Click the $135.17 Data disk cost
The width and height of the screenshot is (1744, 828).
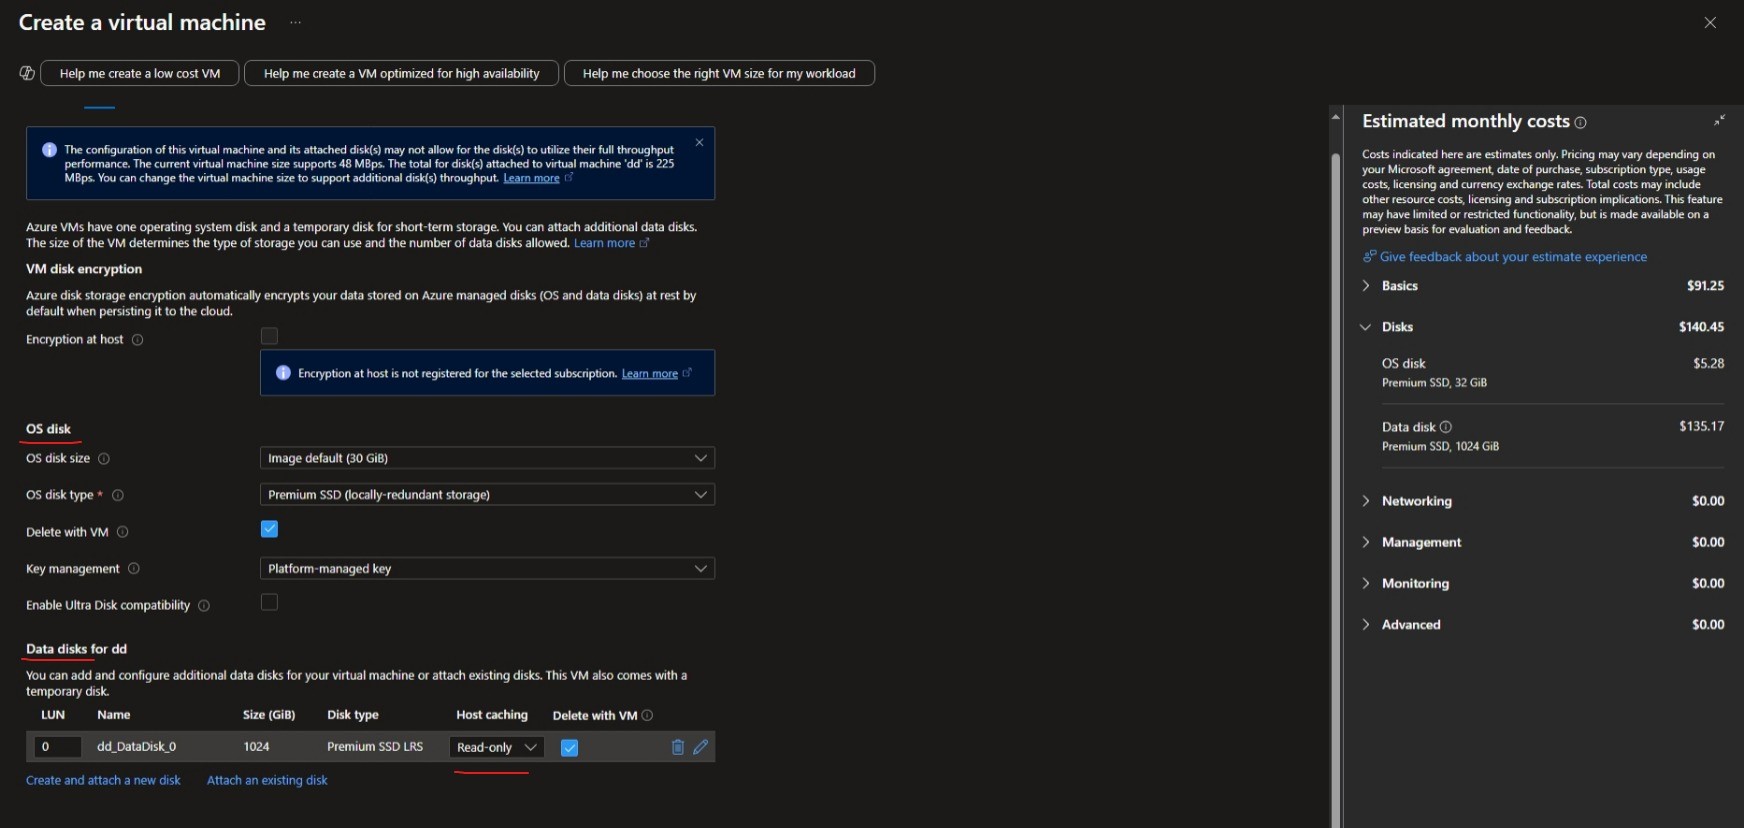(x=1701, y=426)
